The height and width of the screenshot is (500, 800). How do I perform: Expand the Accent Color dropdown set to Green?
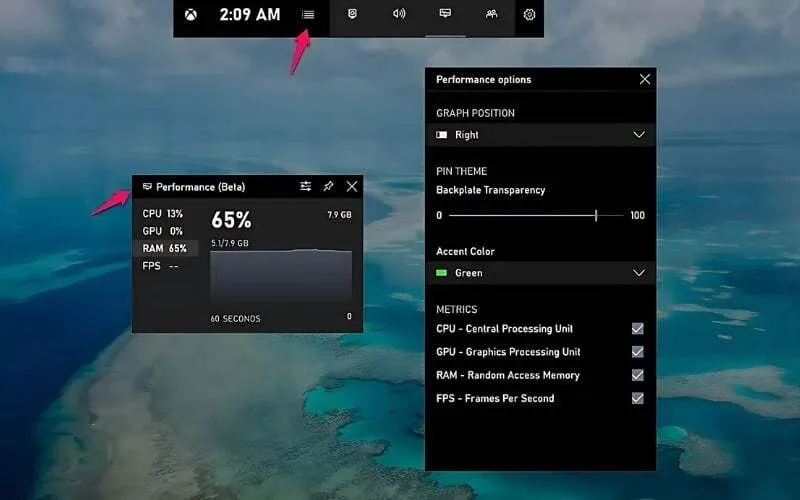click(540, 273)
